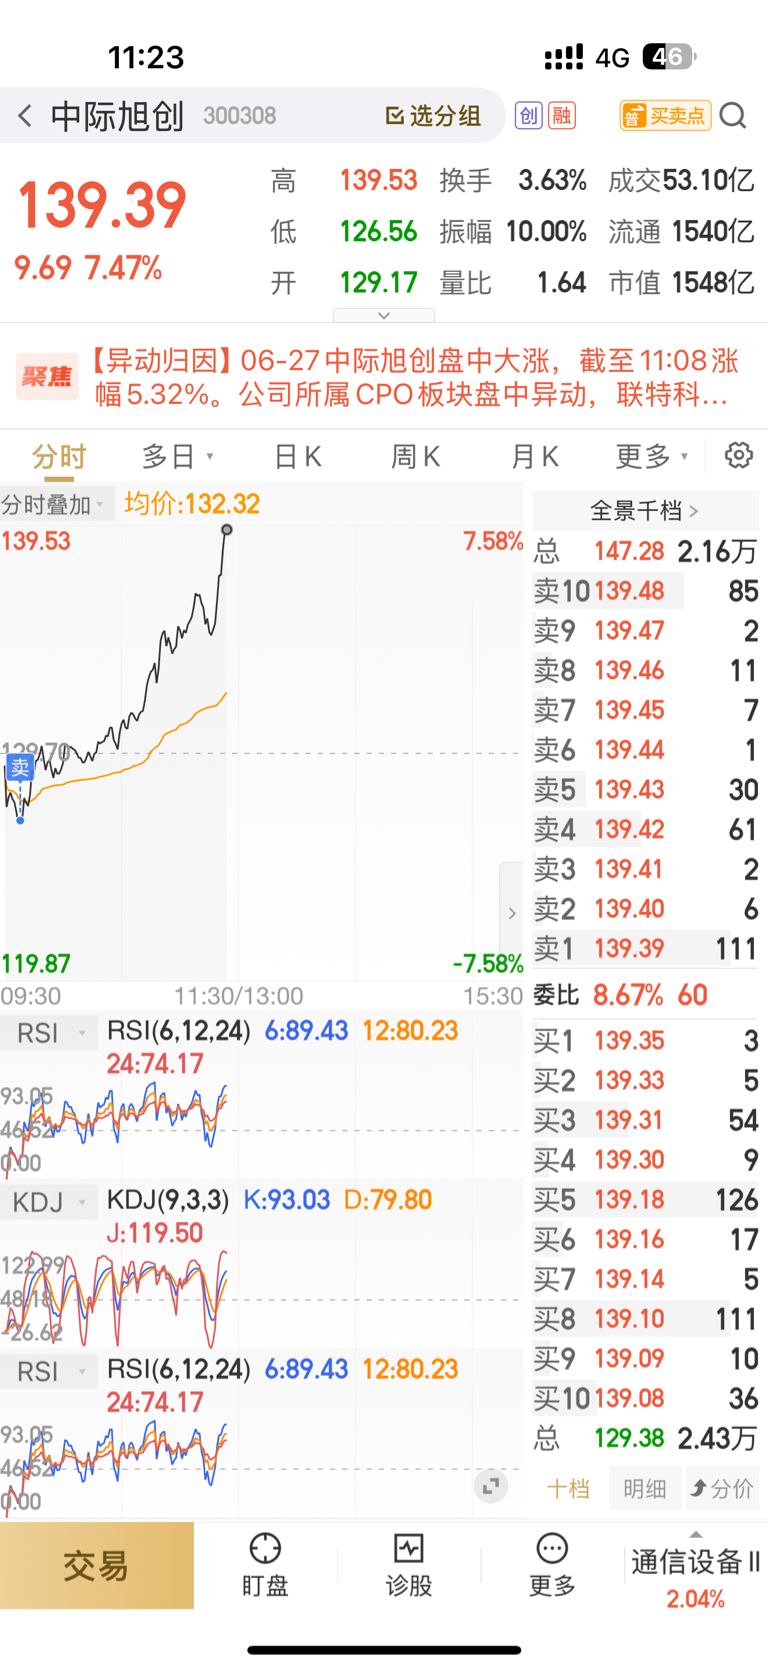Viewport: 768px width, 1669px height.
Task: Select the 买10 139.08 bid row
Action: tap(645, 1398)
